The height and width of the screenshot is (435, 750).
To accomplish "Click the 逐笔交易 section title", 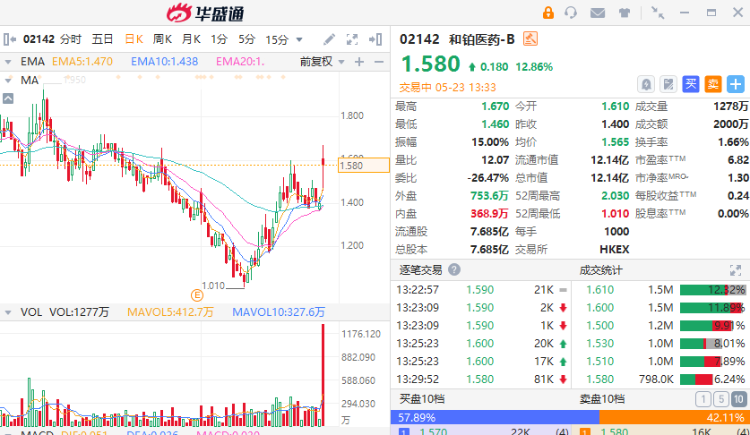I will 420,270.
